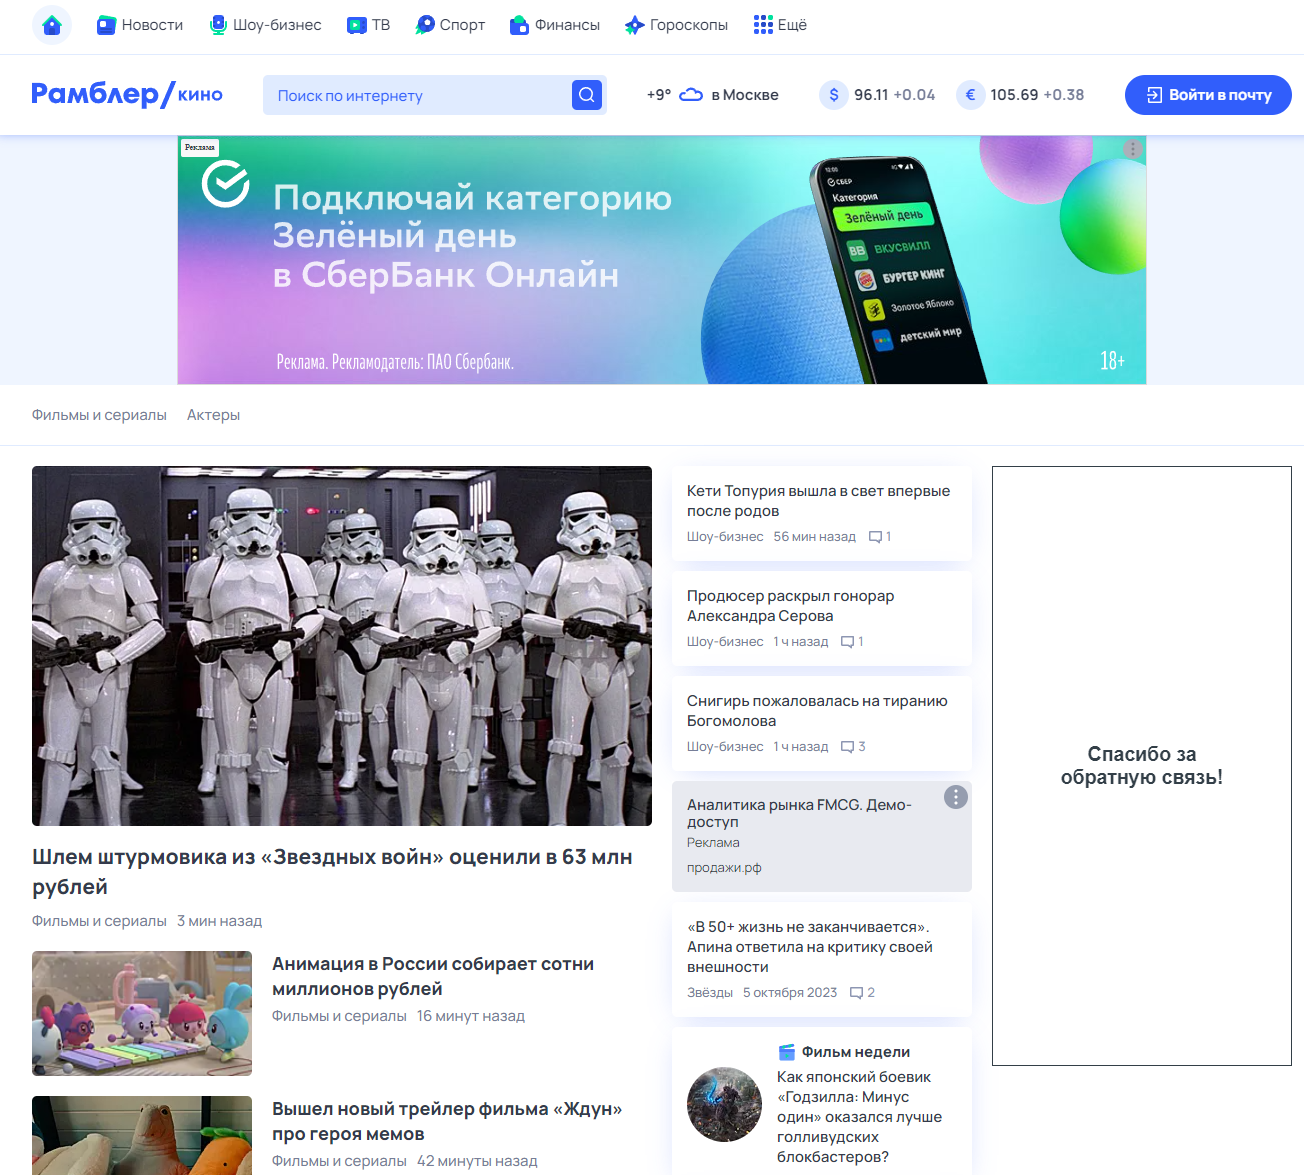Open the ТВ section
This screenshot has height=1175, width=1304.
pyautogui.click(x=368, y=25)
